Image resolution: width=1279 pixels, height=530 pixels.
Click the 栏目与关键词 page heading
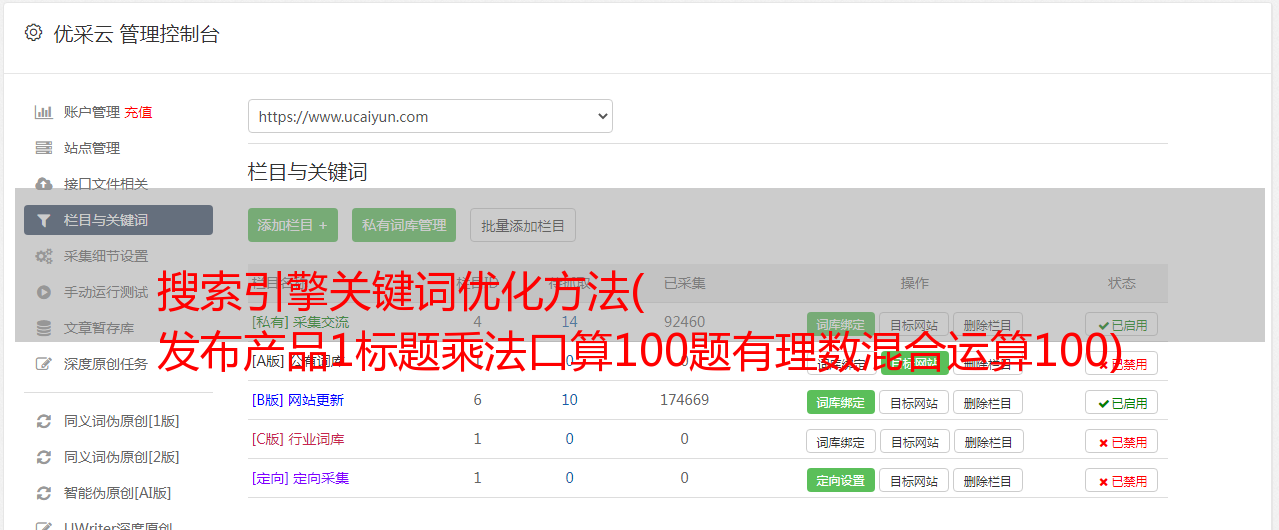[x=308, y=172]
